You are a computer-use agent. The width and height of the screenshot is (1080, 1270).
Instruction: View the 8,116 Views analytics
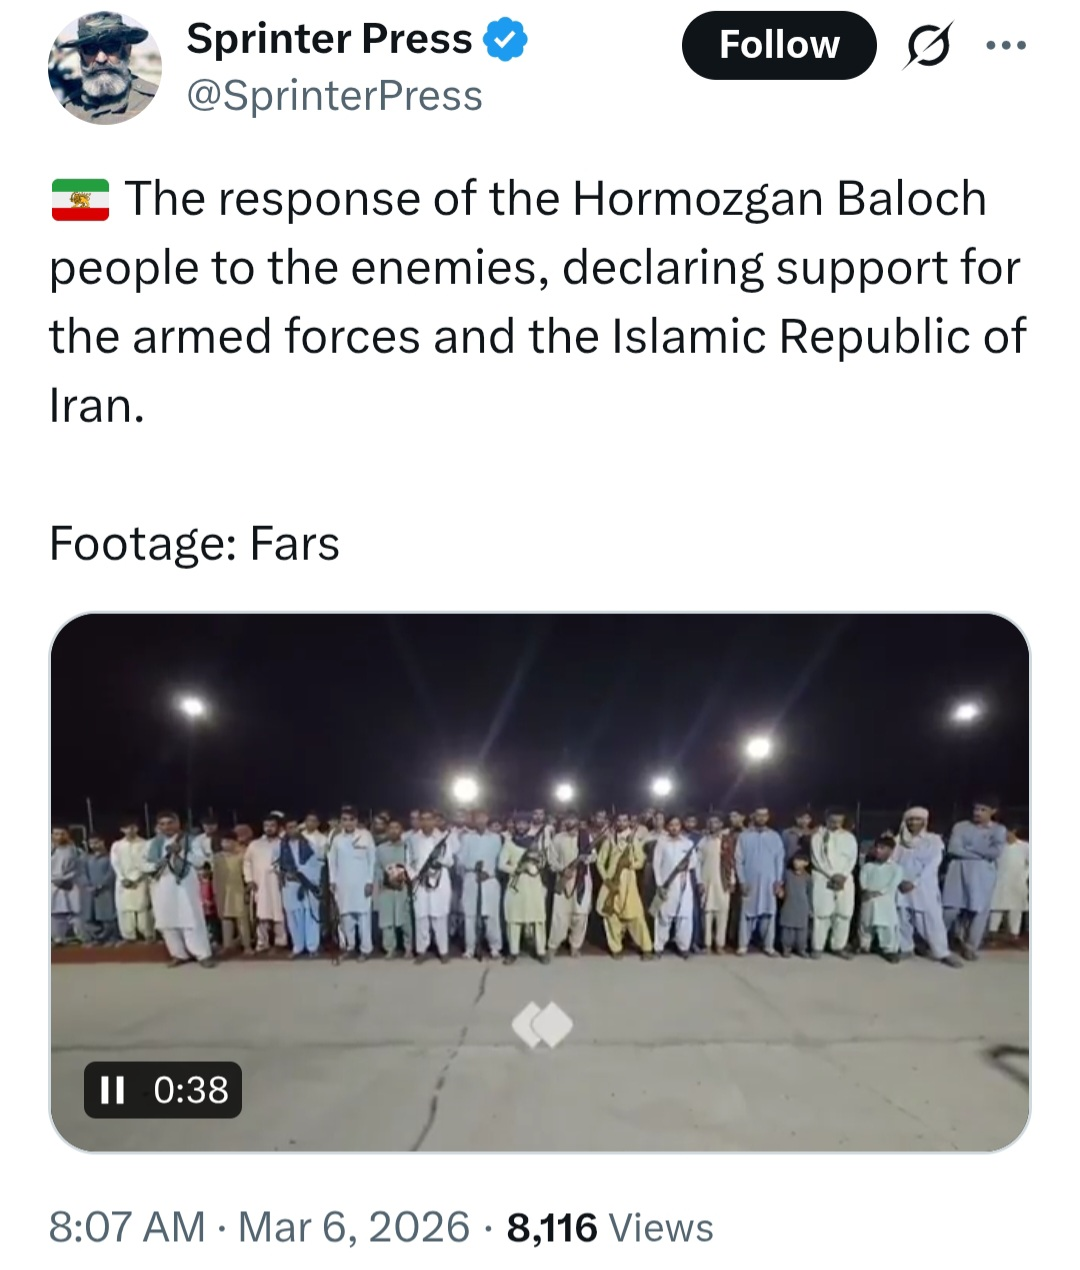pos(610,1227)
